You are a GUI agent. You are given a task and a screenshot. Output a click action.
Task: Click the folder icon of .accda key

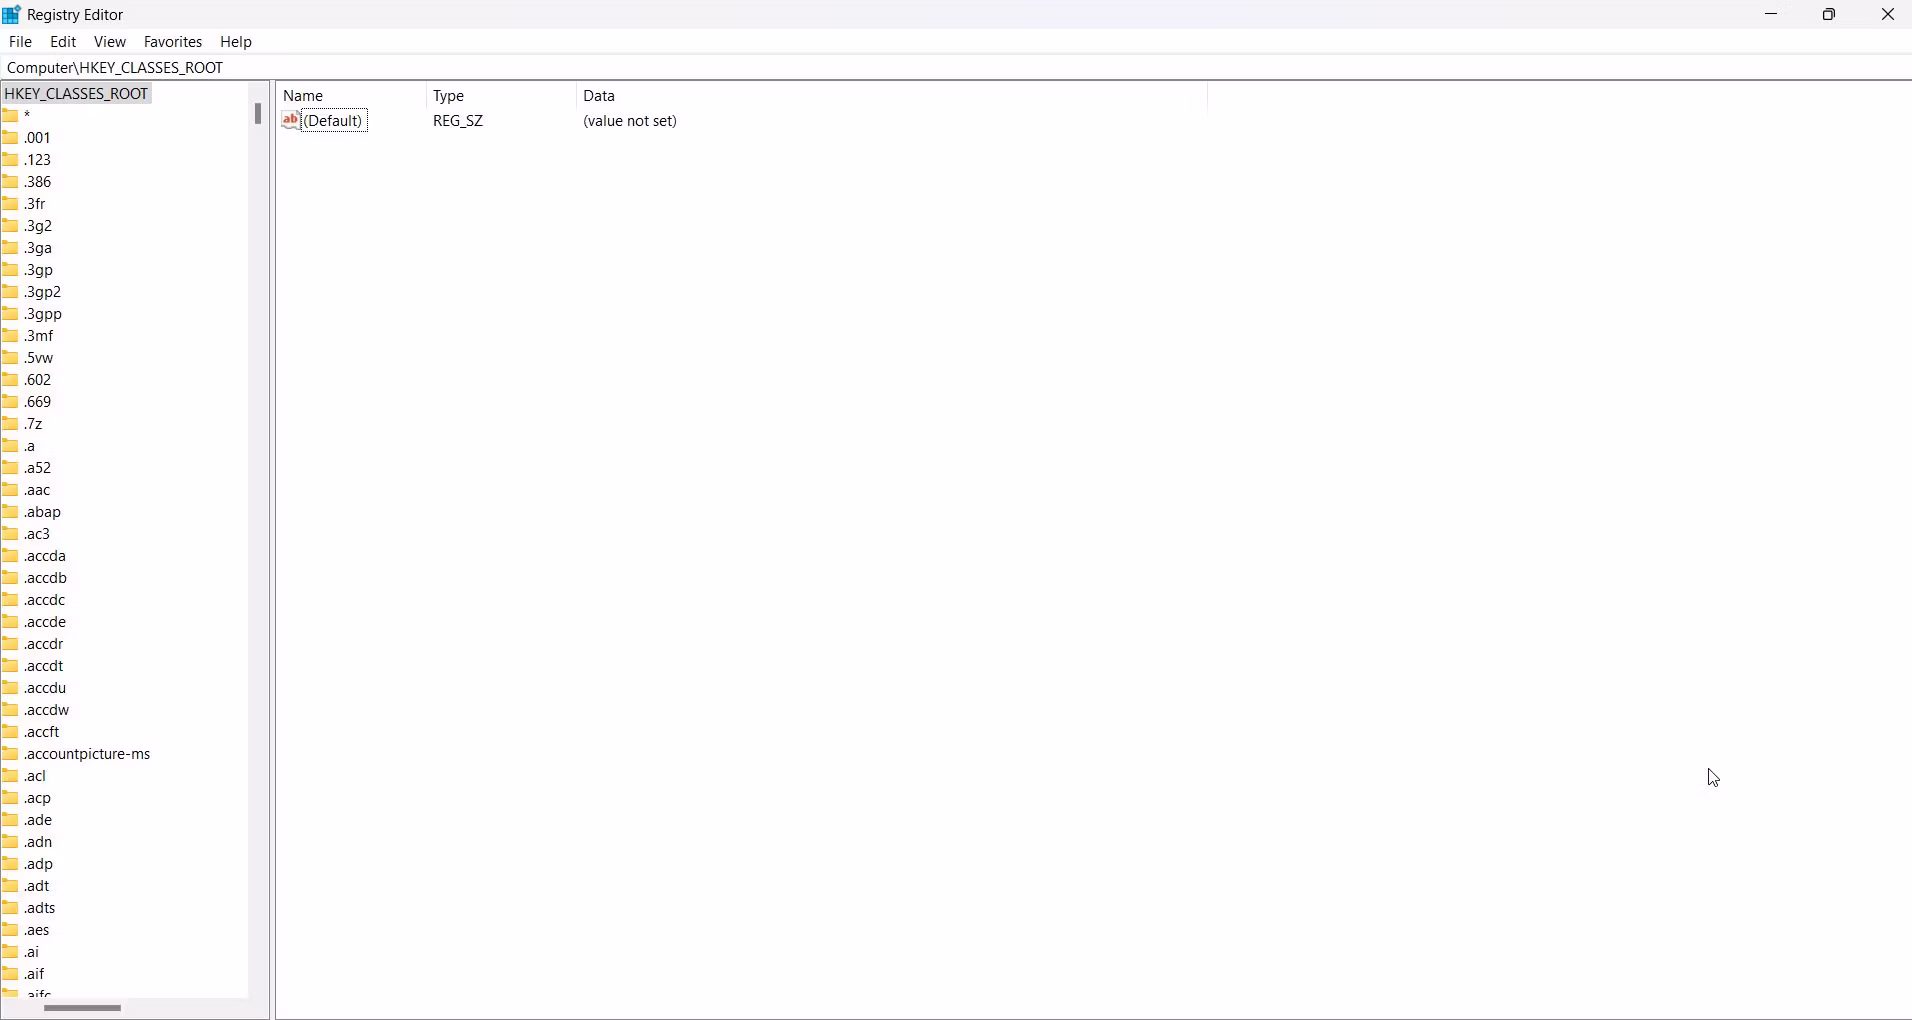click(x=11, y=556)
